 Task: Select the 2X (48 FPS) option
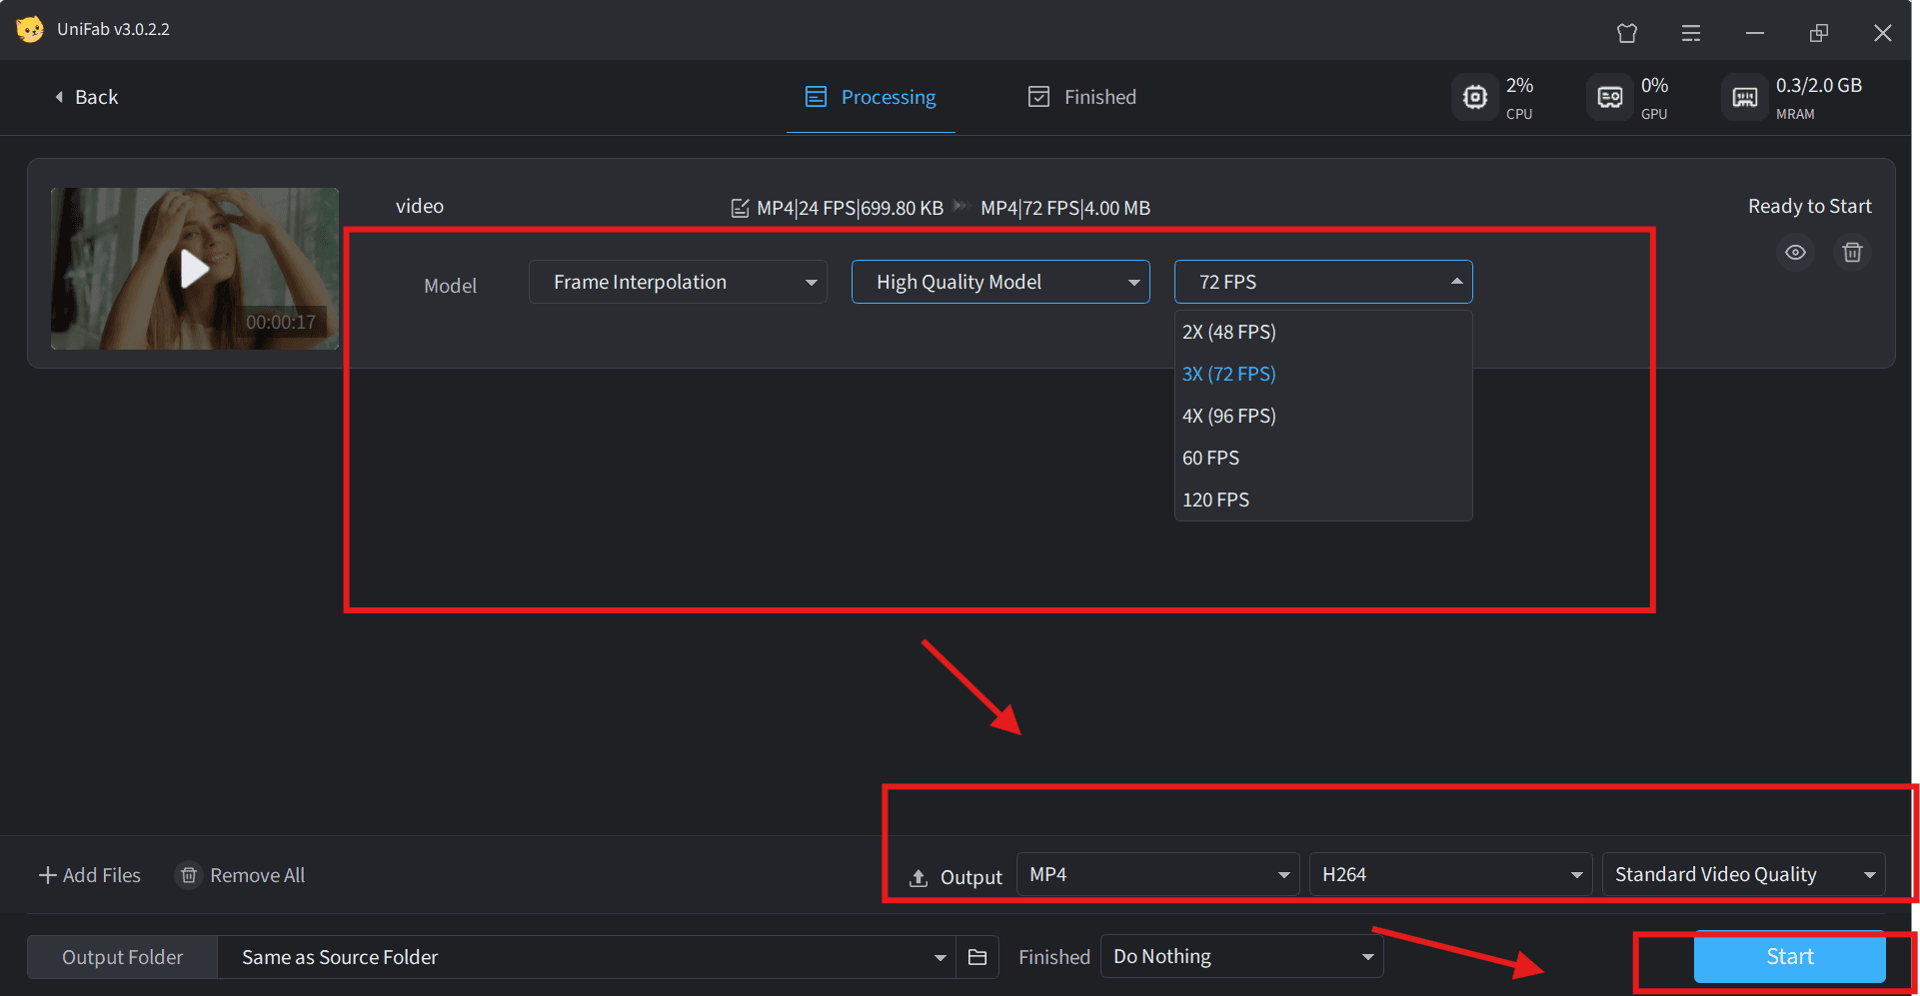point(1323,332)
